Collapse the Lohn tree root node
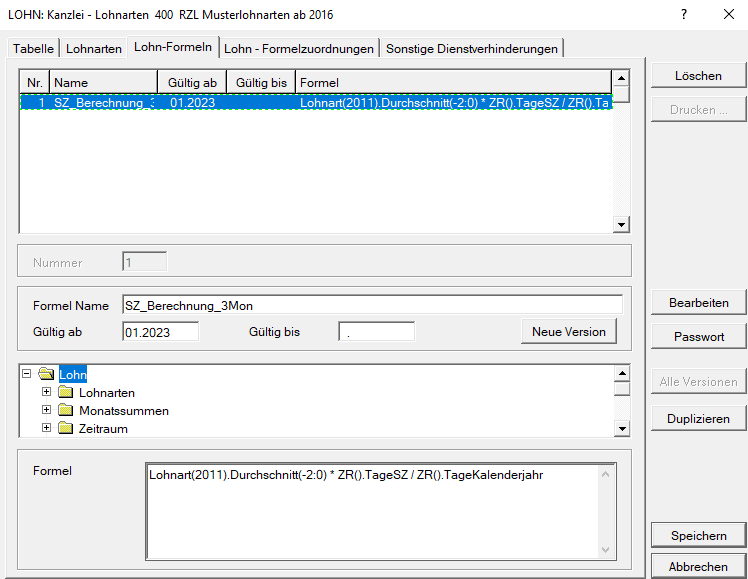This screenshot has height=579, width=748. pos(27,375)
